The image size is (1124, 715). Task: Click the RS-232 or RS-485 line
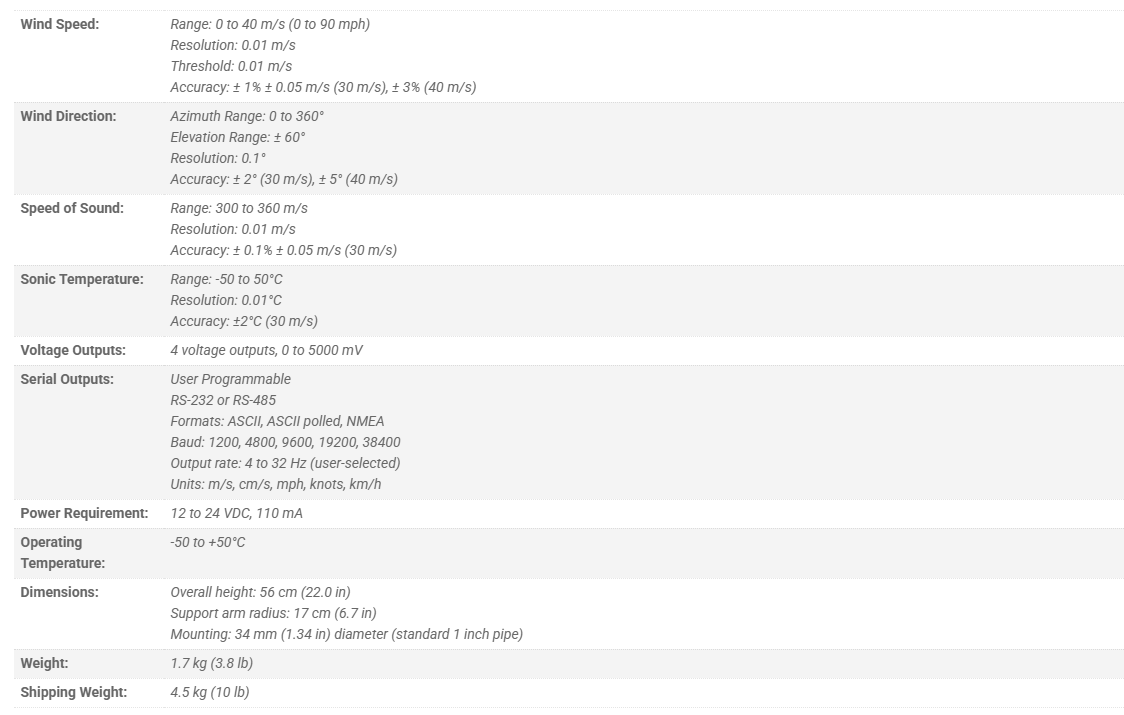coord(223,399)
